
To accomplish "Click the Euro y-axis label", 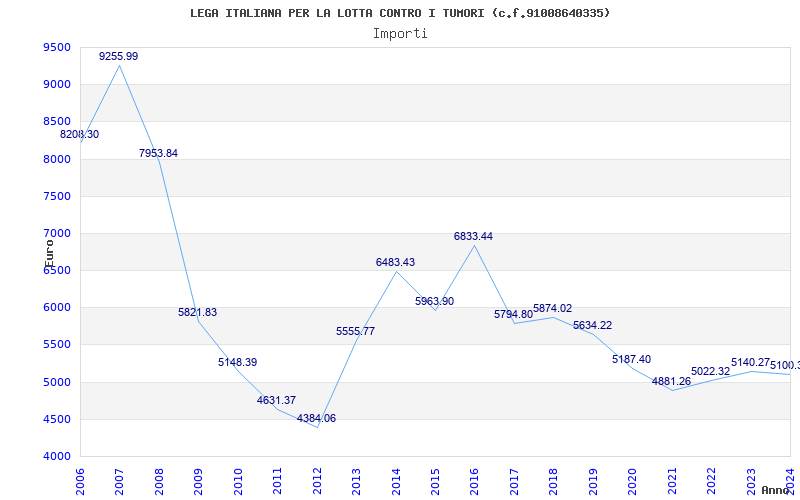I will 49,254.
